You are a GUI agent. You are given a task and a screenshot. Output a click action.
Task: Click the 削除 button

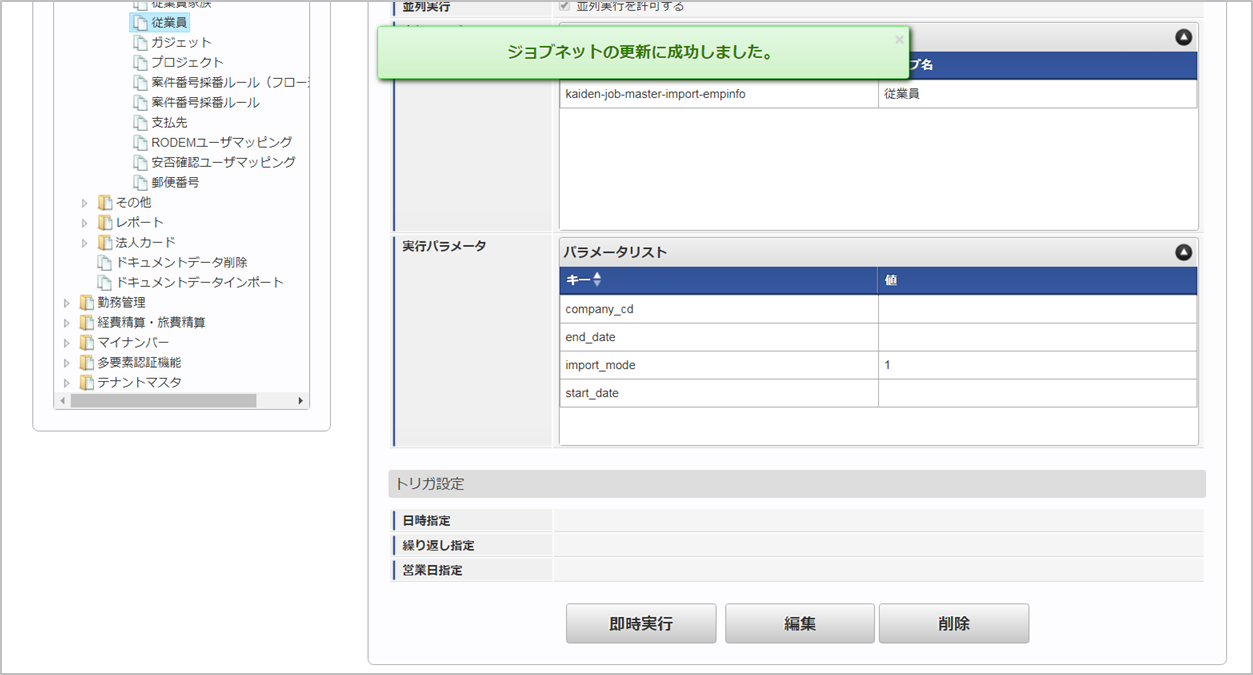[953, 623]
